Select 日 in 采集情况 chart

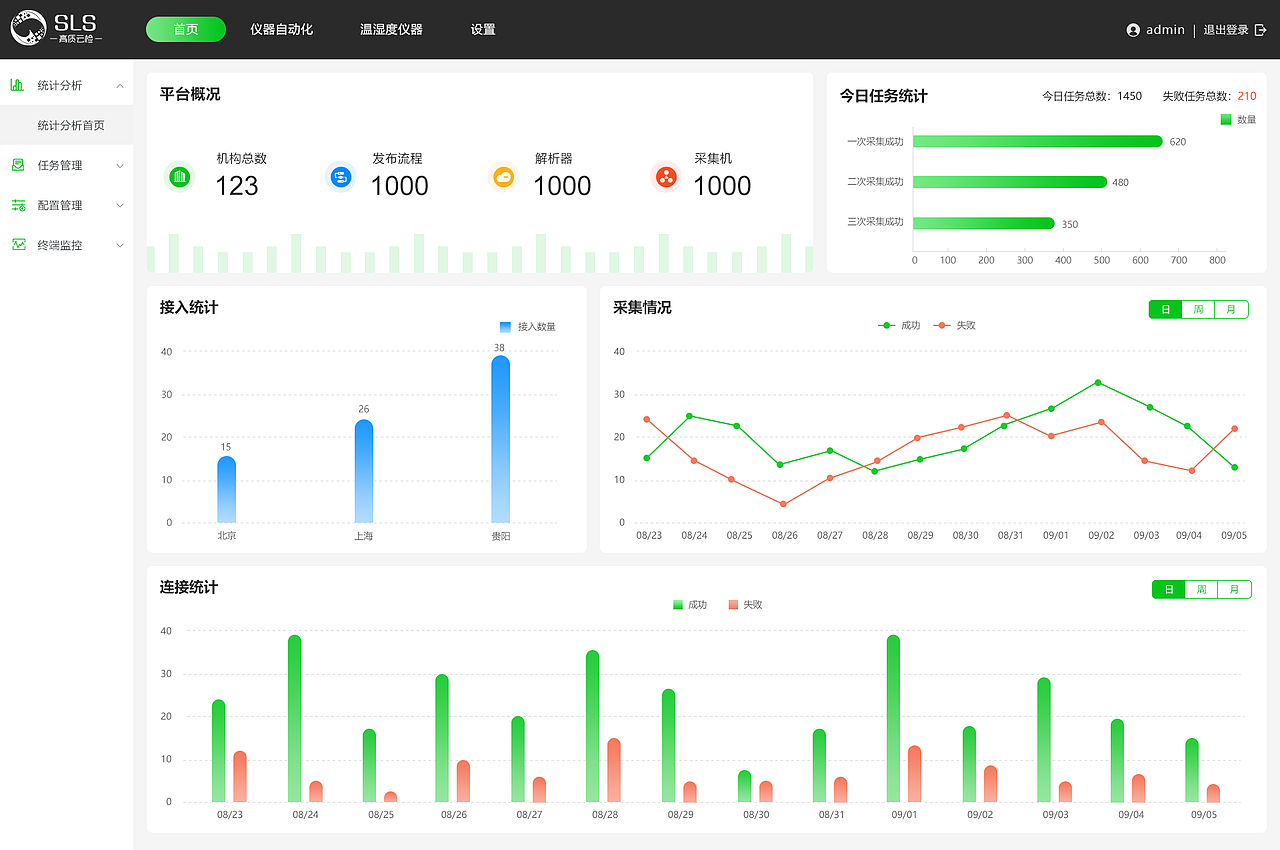pyautogui.click(x=1166, y=310)
